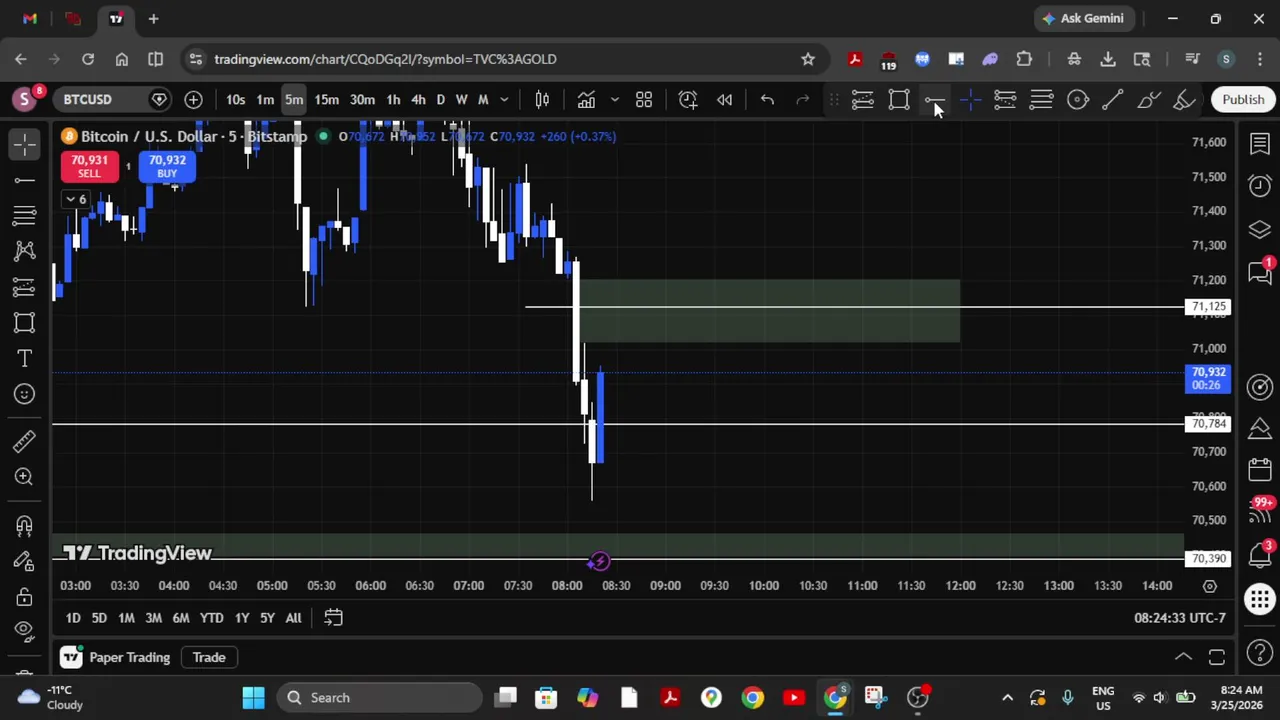Open the go-to-date calendar icon
This screenshot has width=1280, height=720.
click(x=333, y=618)
